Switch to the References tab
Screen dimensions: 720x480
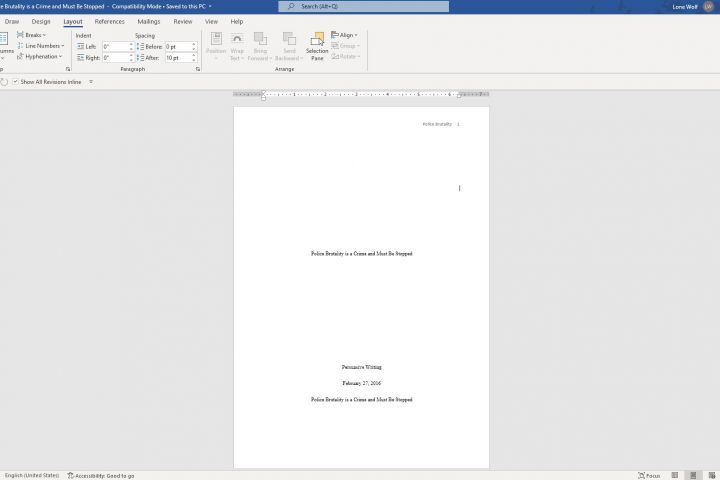click(109, 22)
